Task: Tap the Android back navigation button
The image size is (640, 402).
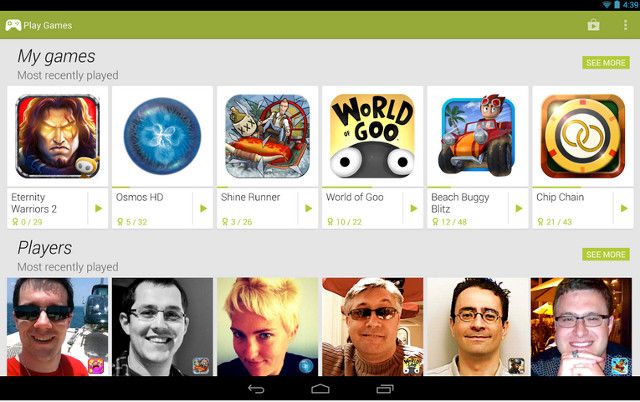Action: 256,389
